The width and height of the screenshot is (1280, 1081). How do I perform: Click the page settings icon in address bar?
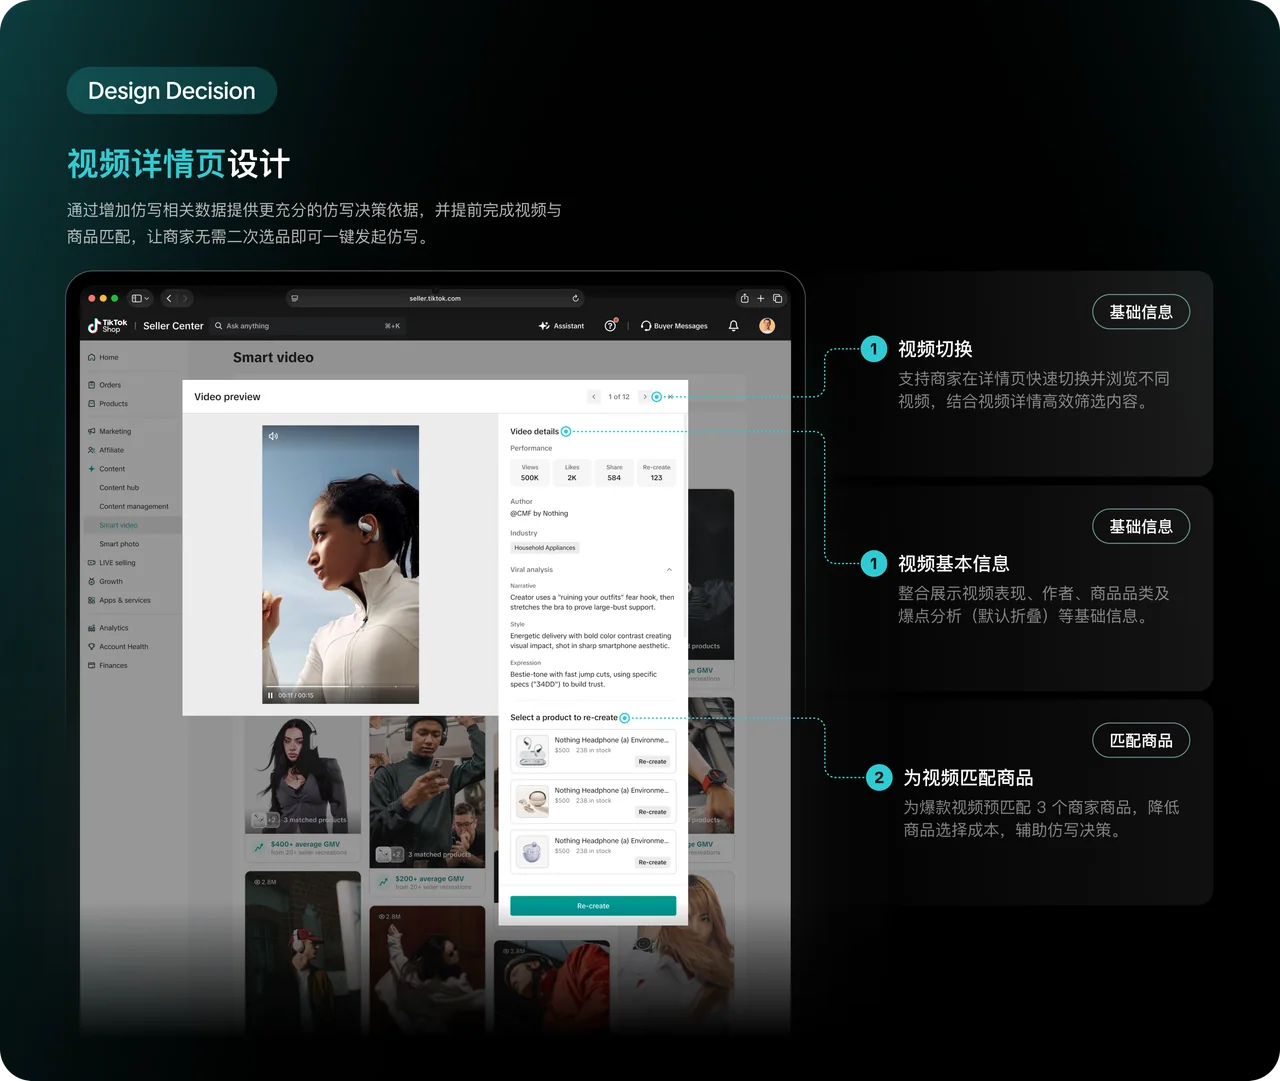(294, 298)
